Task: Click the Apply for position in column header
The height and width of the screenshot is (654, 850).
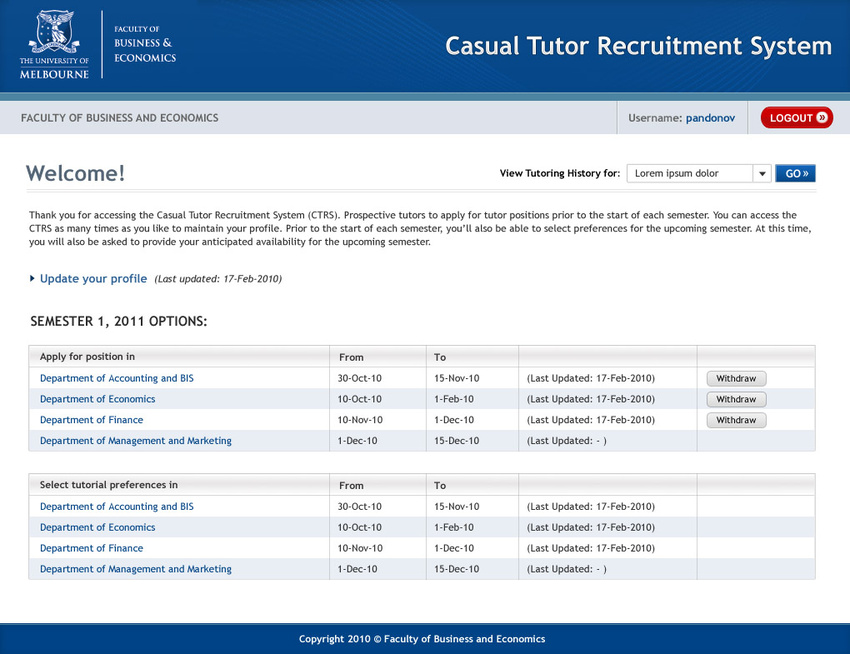Action: (x=87, y=357)
